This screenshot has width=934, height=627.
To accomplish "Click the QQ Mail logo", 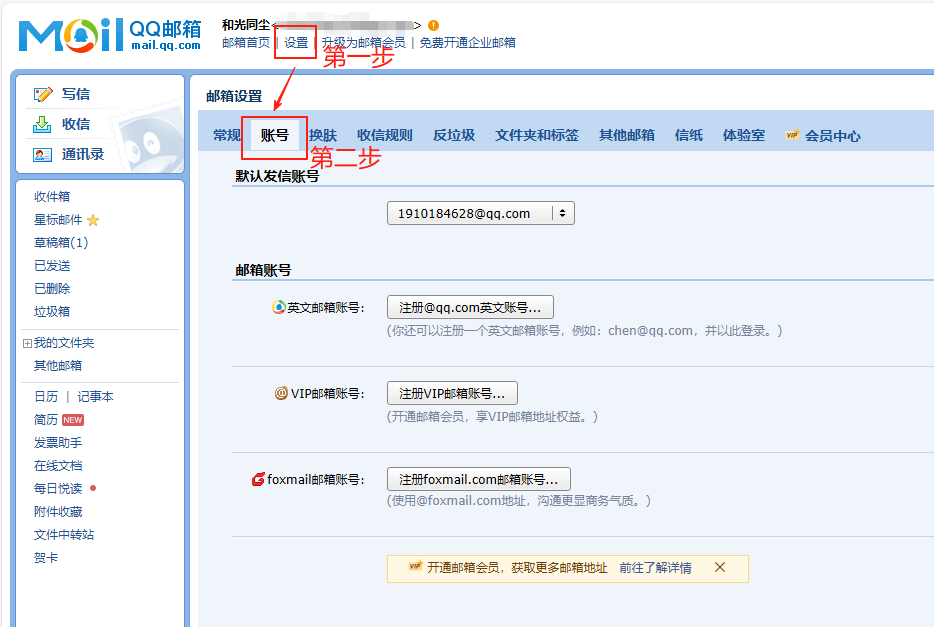I will (x=109, y=36).
